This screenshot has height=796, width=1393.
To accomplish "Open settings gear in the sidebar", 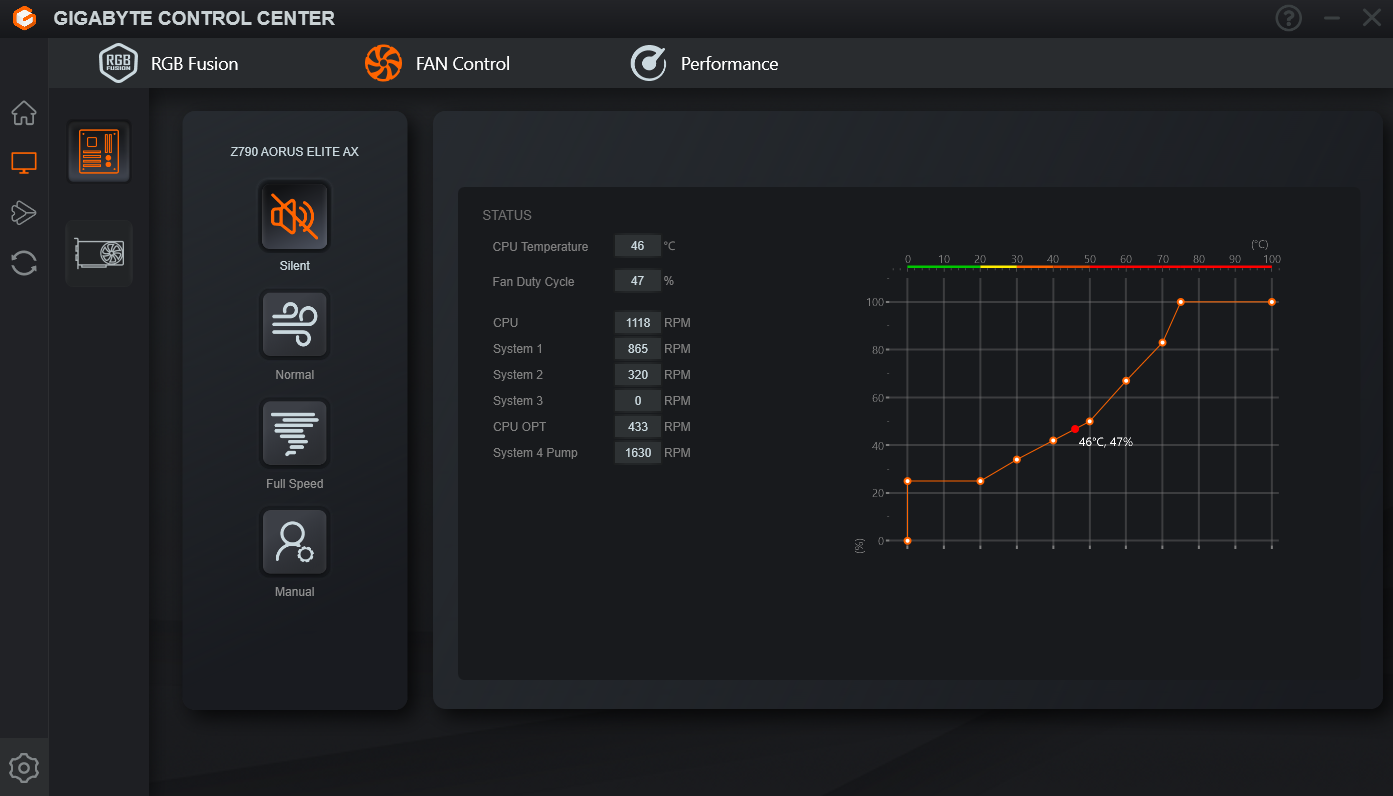I will [24, 768].
